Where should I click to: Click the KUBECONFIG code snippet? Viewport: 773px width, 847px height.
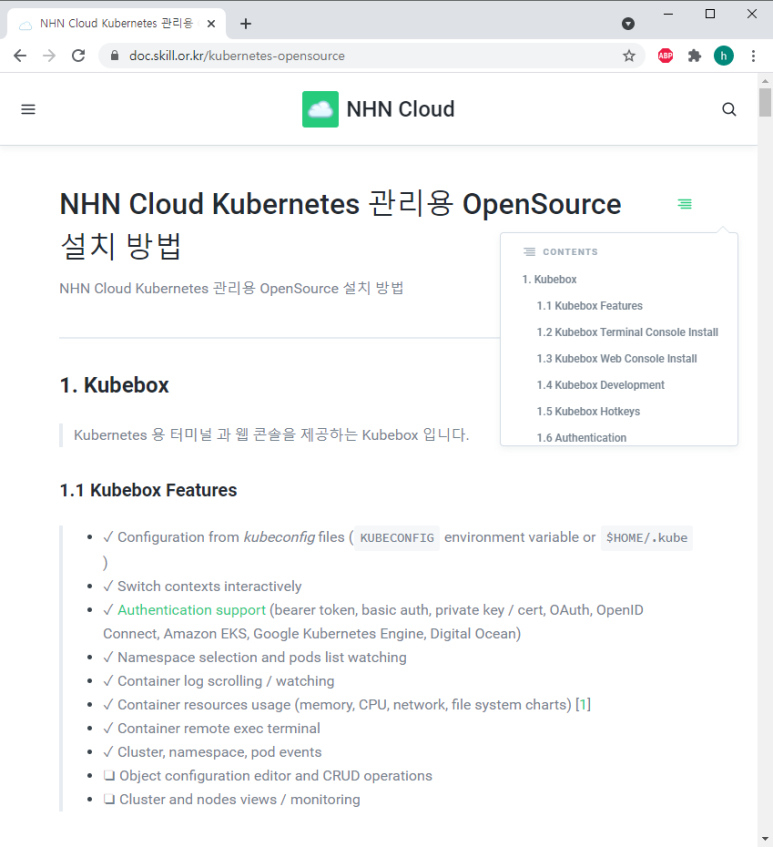click(x=396, y=538)
